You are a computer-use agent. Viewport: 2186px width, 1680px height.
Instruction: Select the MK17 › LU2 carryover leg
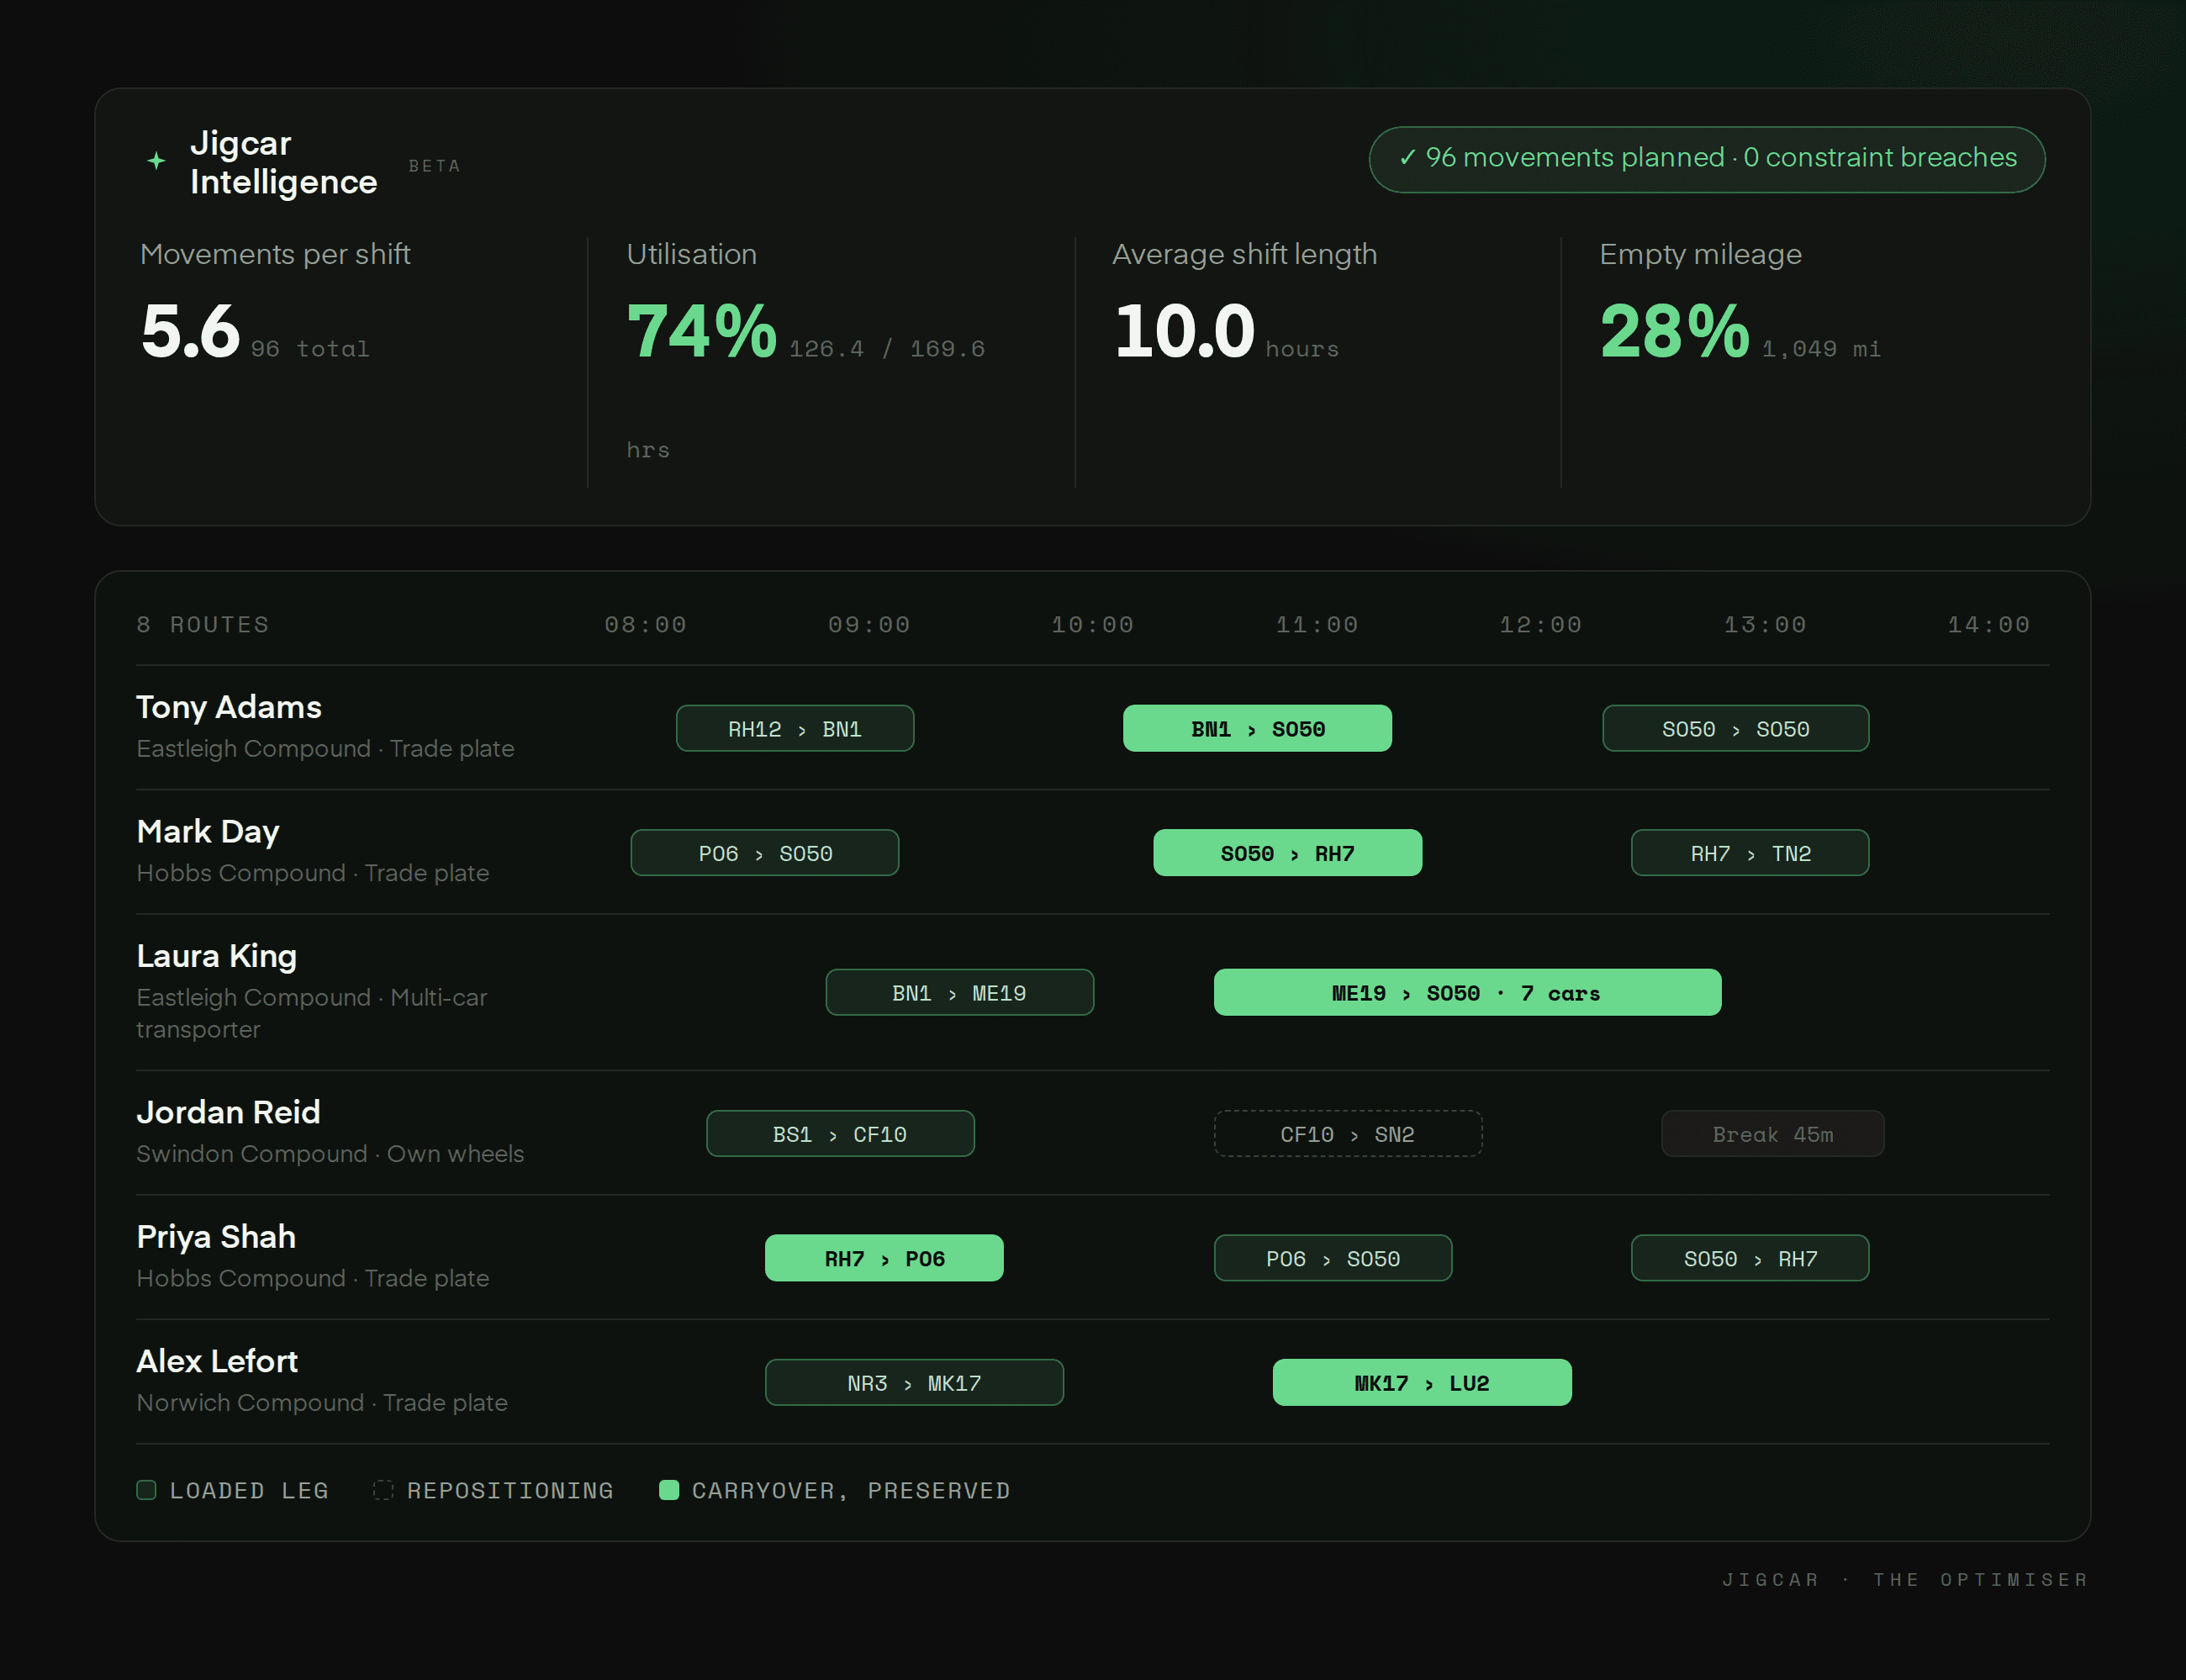point(1422,1382)
